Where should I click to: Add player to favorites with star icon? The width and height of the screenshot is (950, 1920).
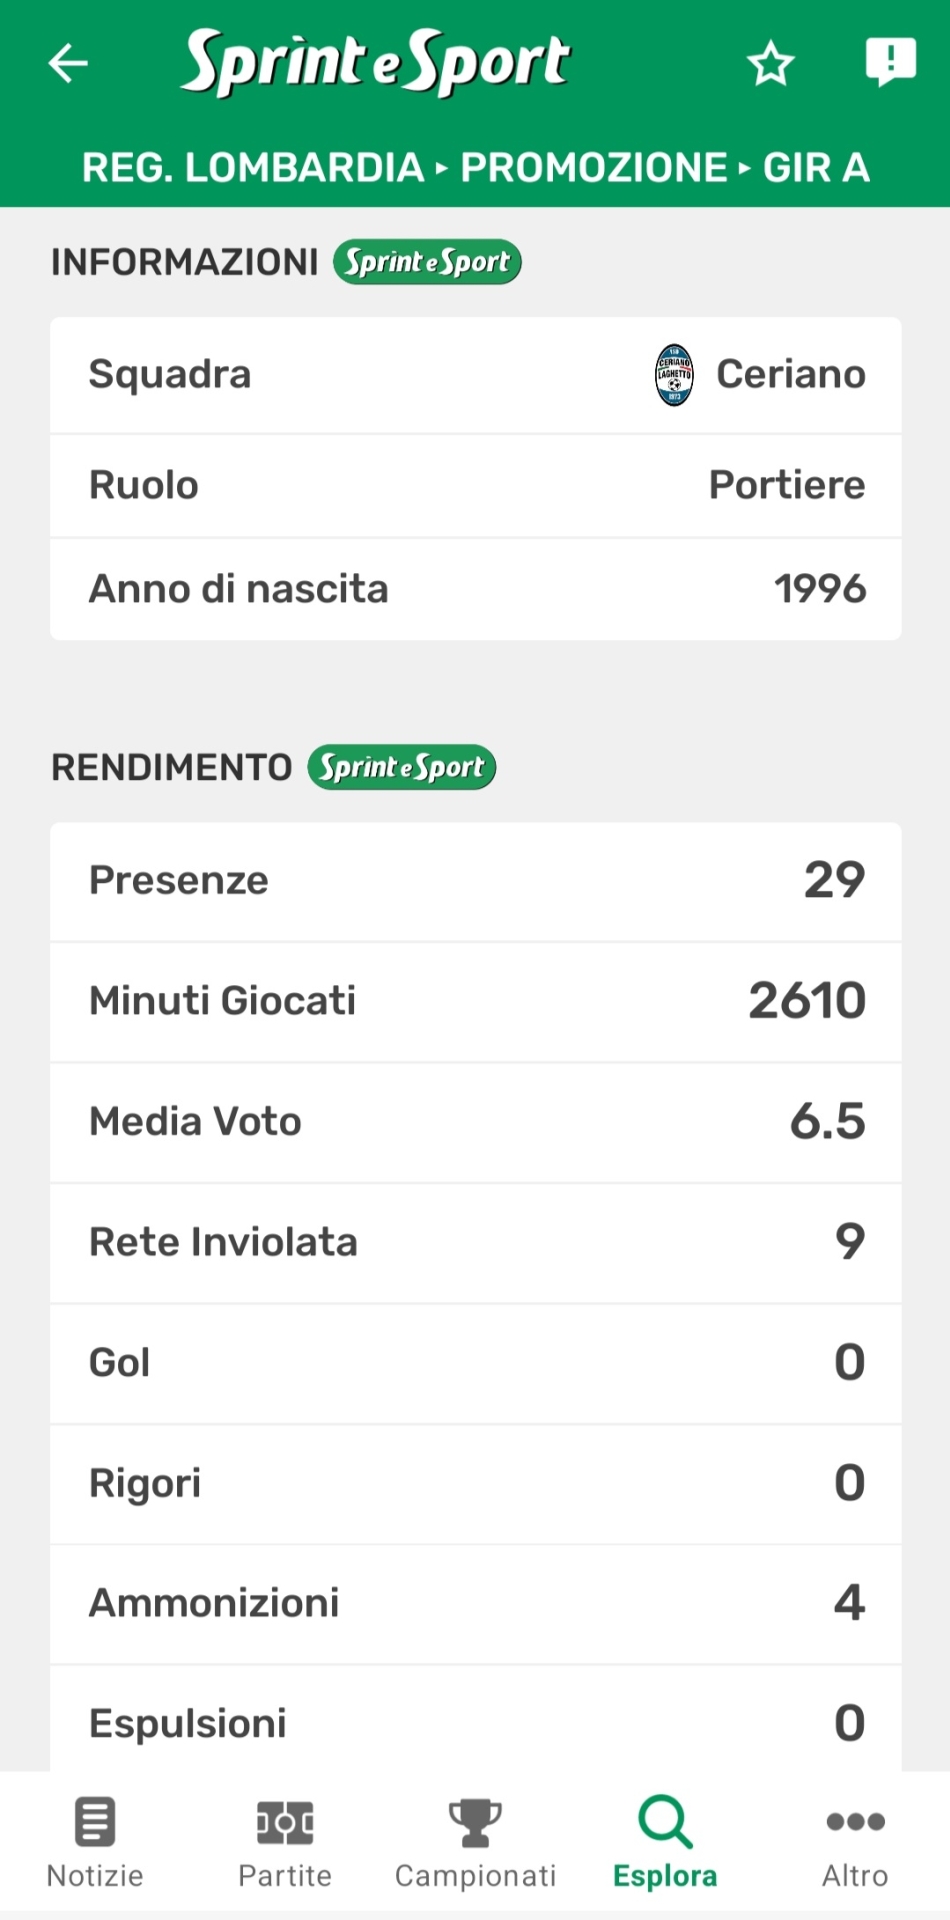(x=770, y=64)
